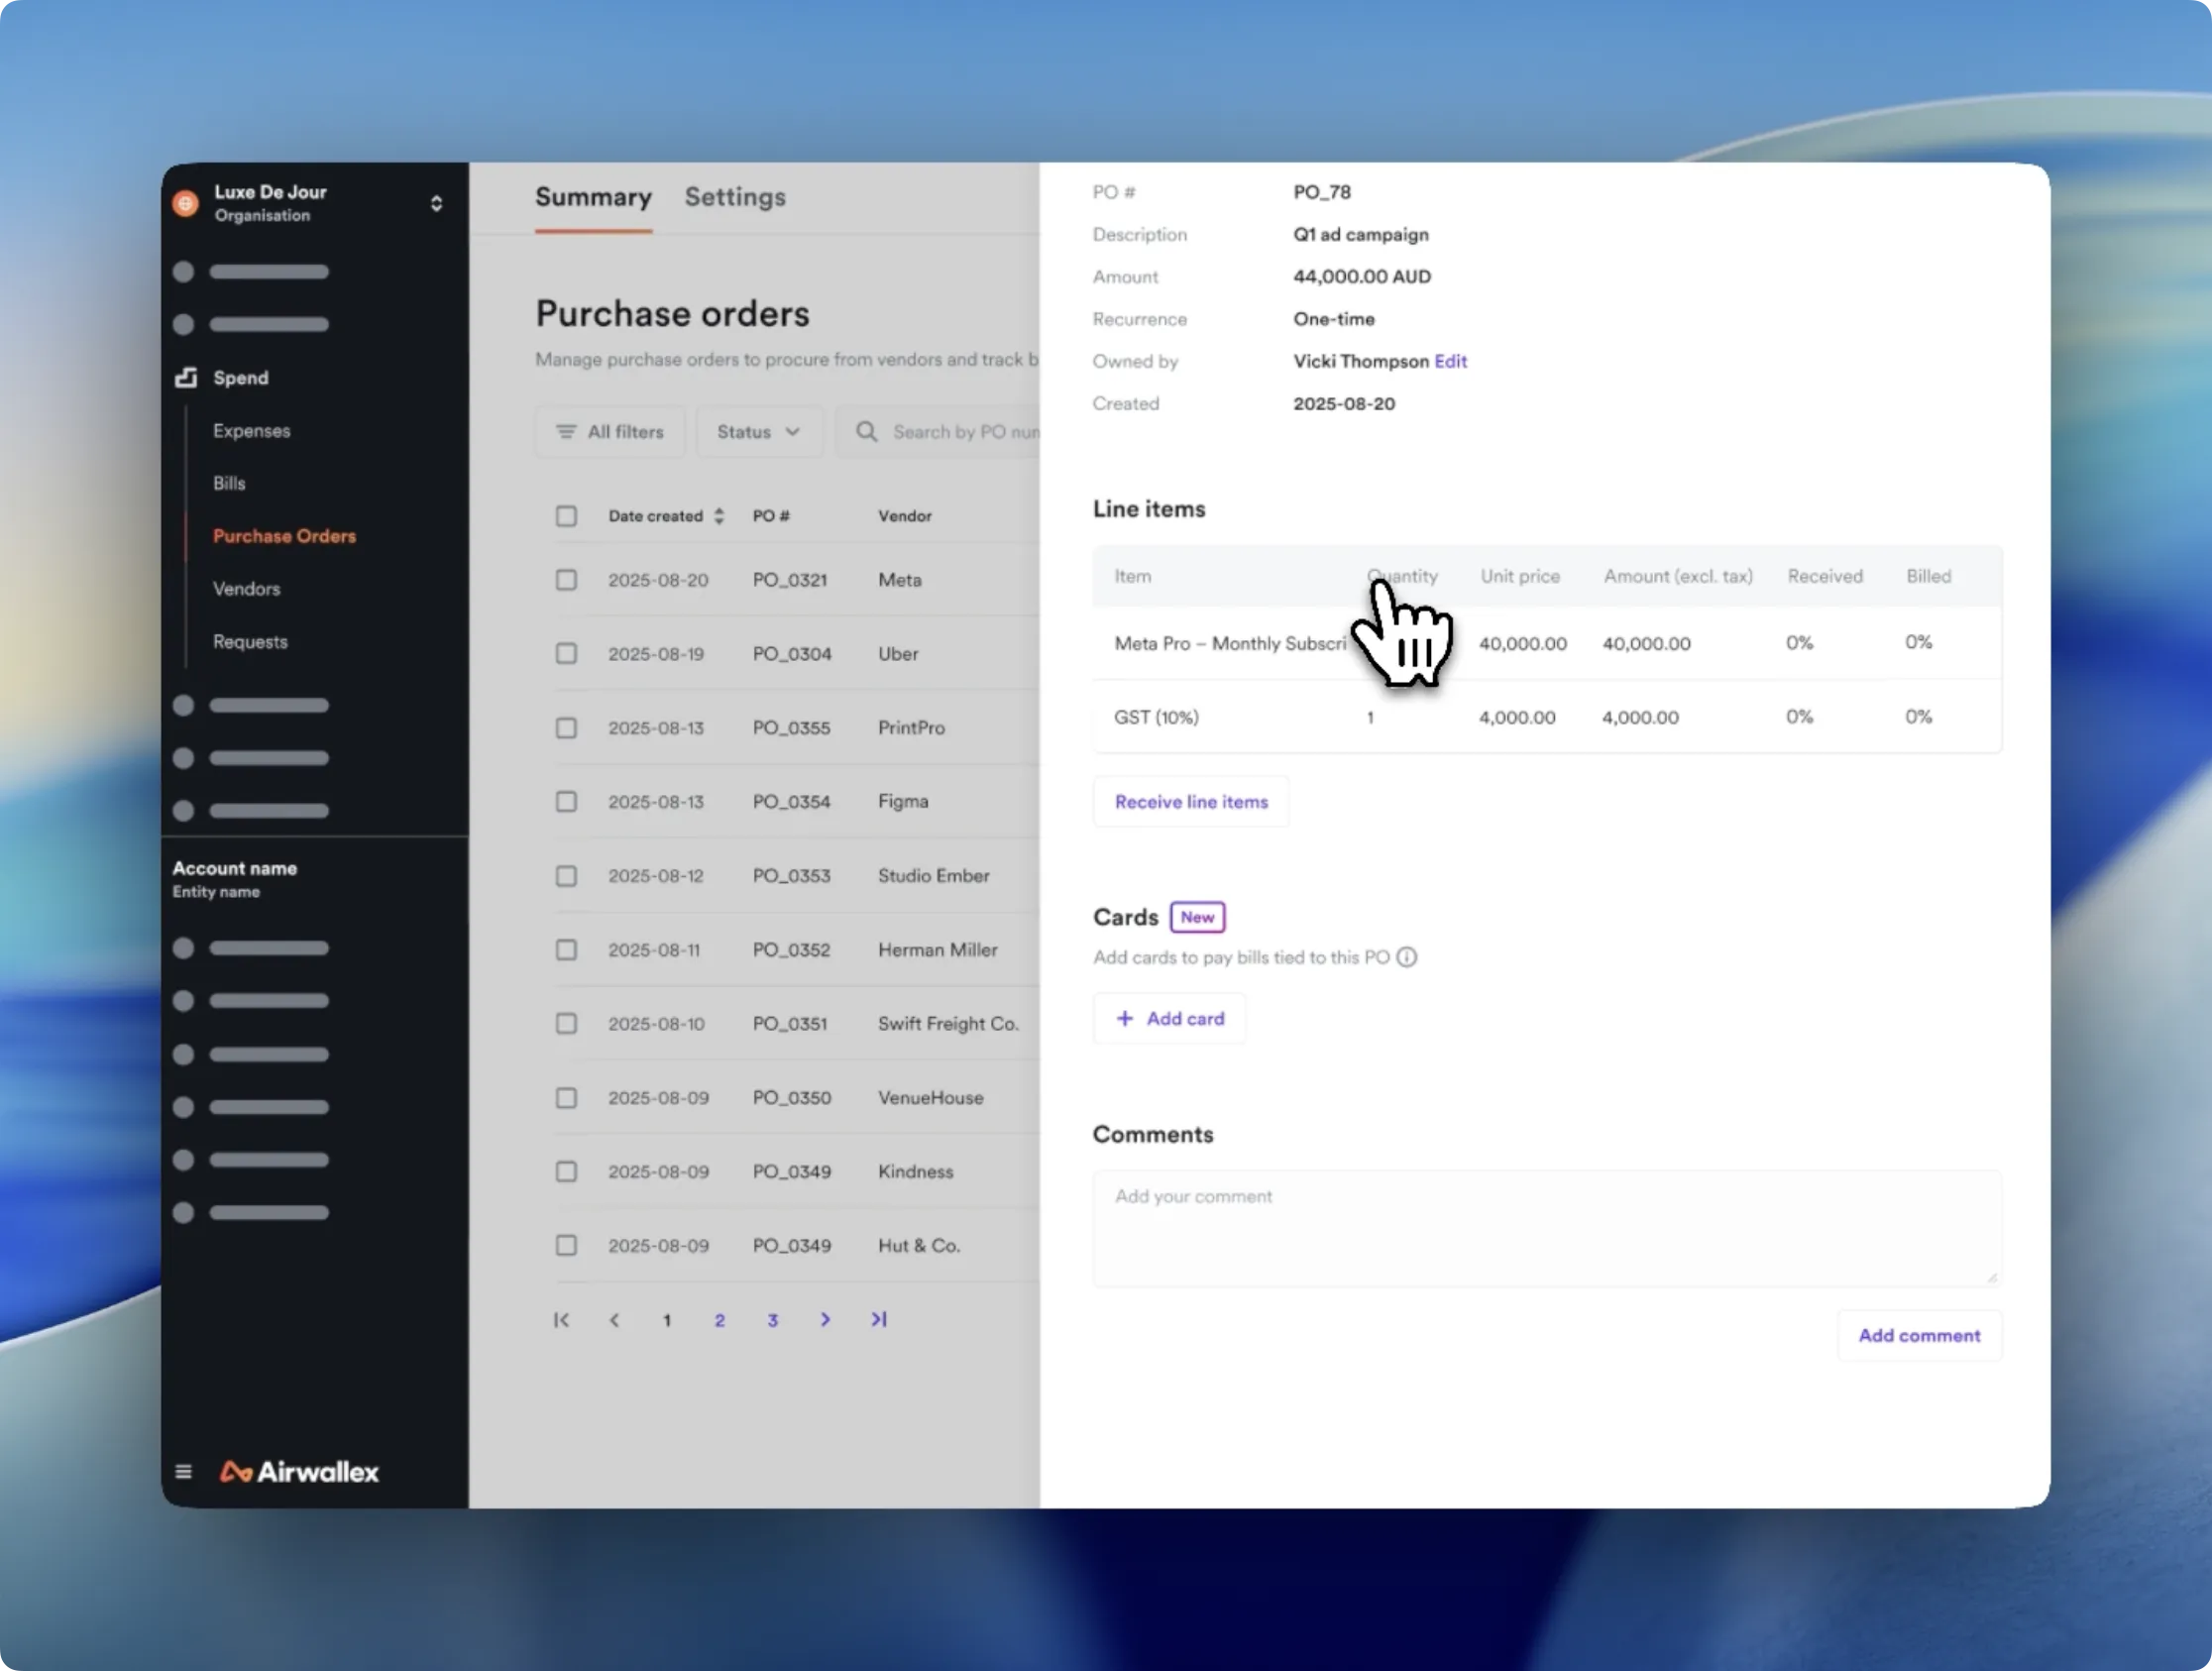Open Vendors in the Spend sidebar
Screen dimensions: 2212x1671
[x=246, y=588]
